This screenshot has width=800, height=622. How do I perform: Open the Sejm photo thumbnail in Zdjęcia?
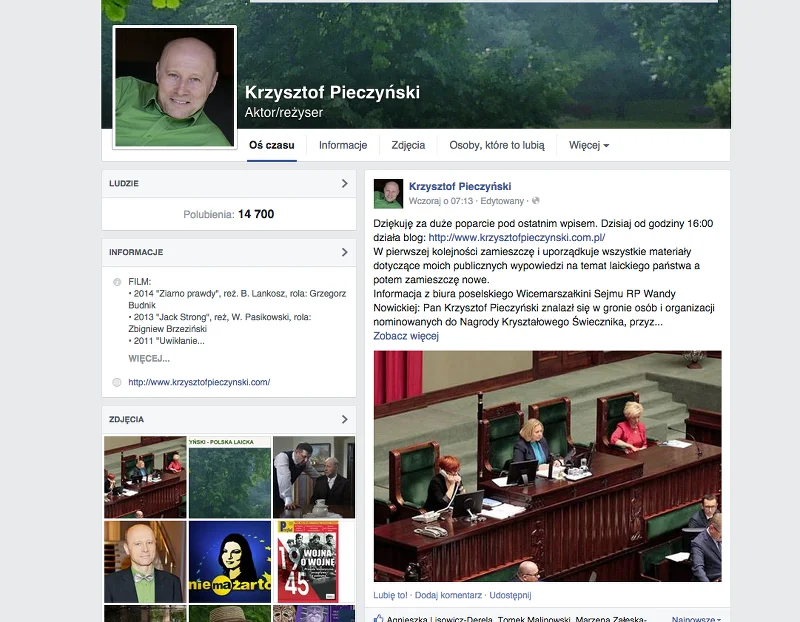click(145, 477)
